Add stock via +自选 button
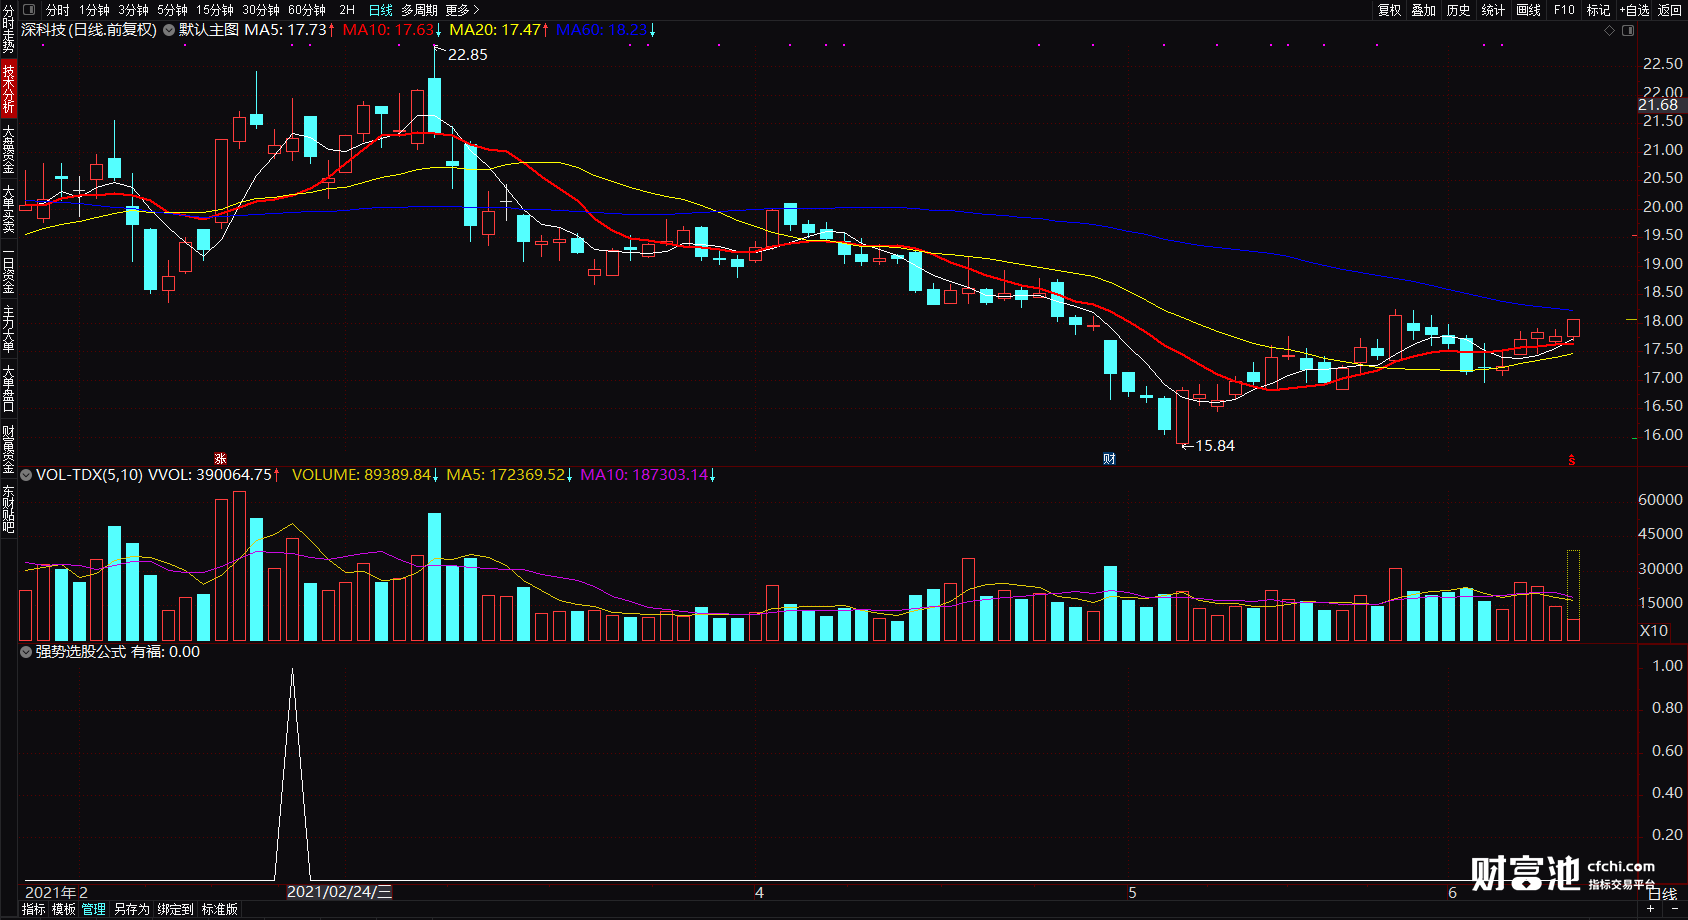 point(1634,10)
